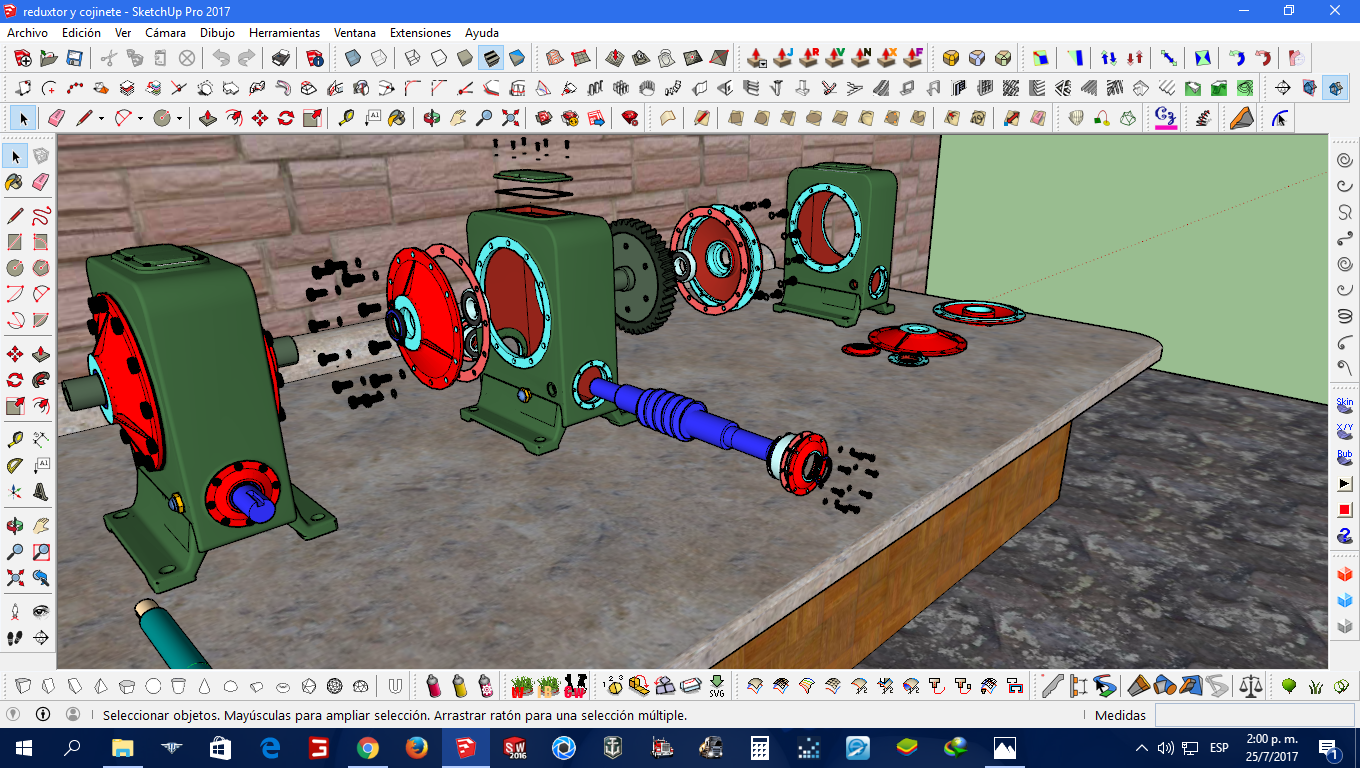Click inside the Medidas input box

[1256, 715]
